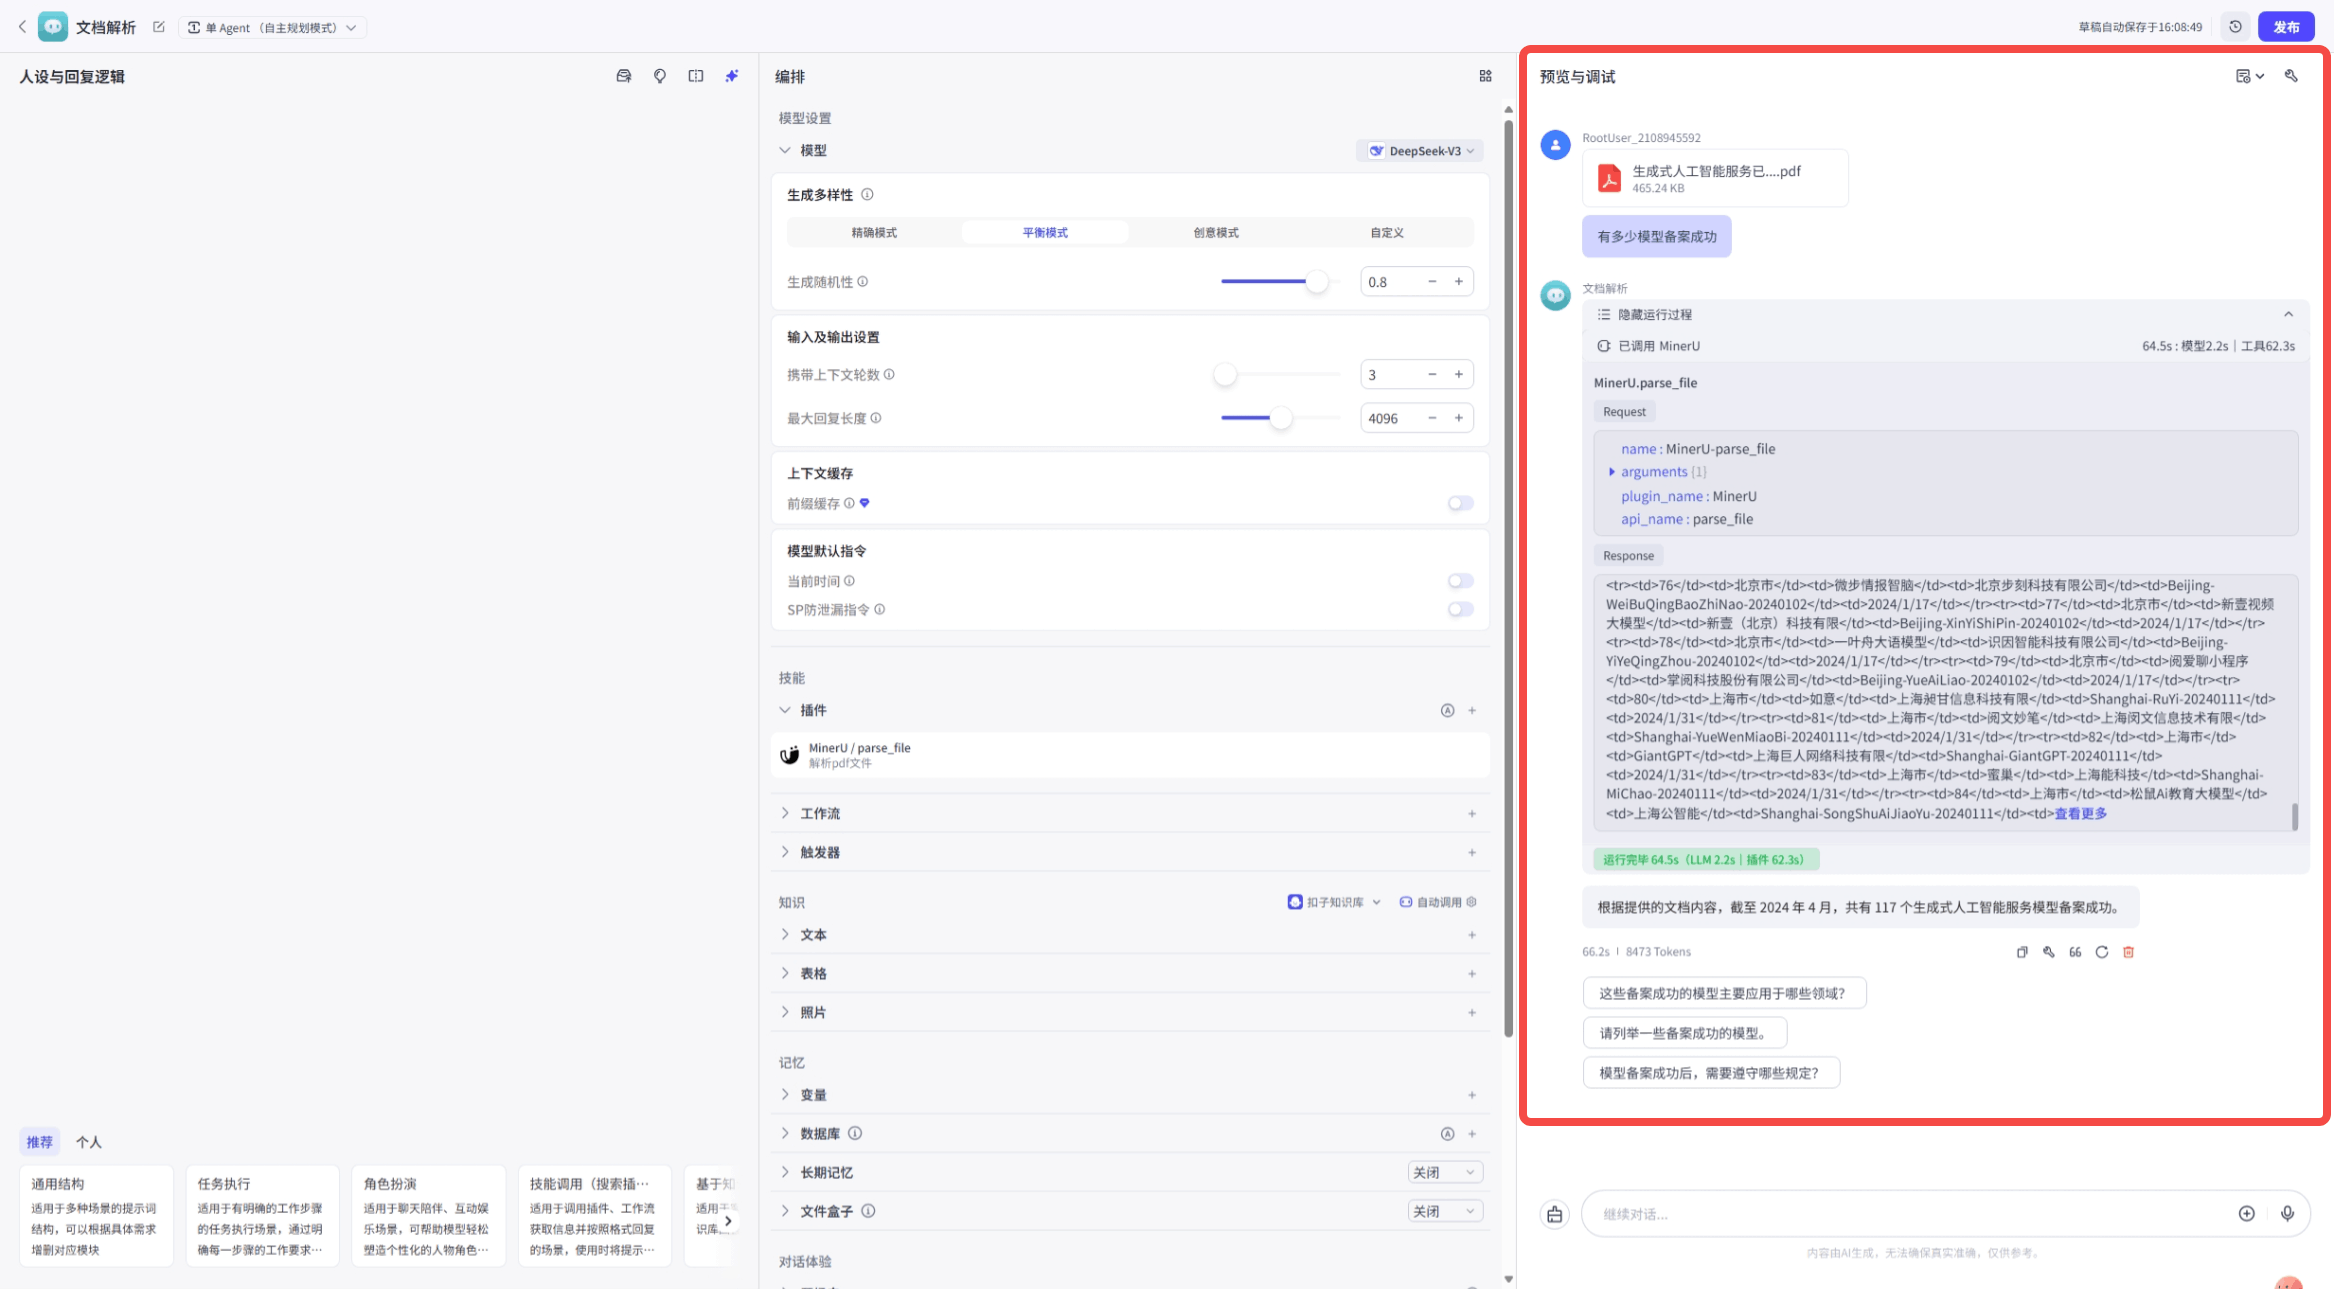Select the 精确模式 tab

coord(874,233)
